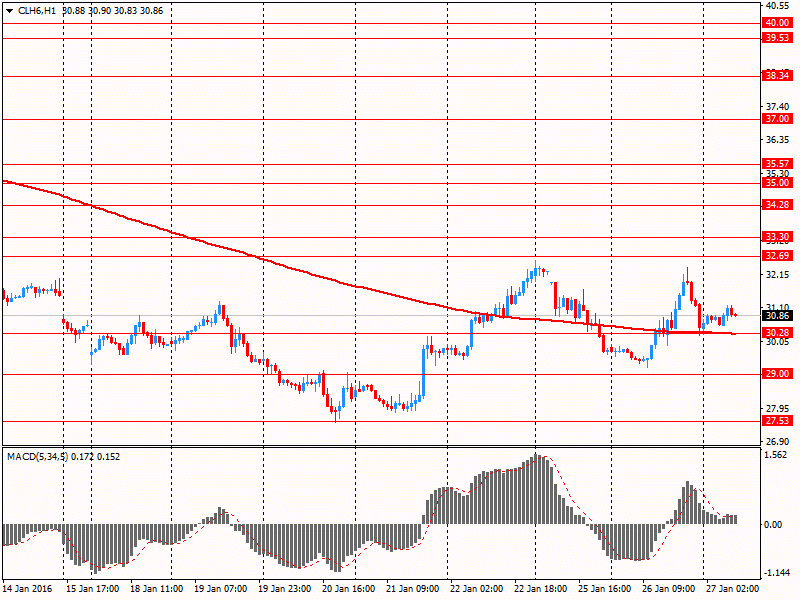
Task: Click the 40.55 price scale value
Action: click(778, 6)
